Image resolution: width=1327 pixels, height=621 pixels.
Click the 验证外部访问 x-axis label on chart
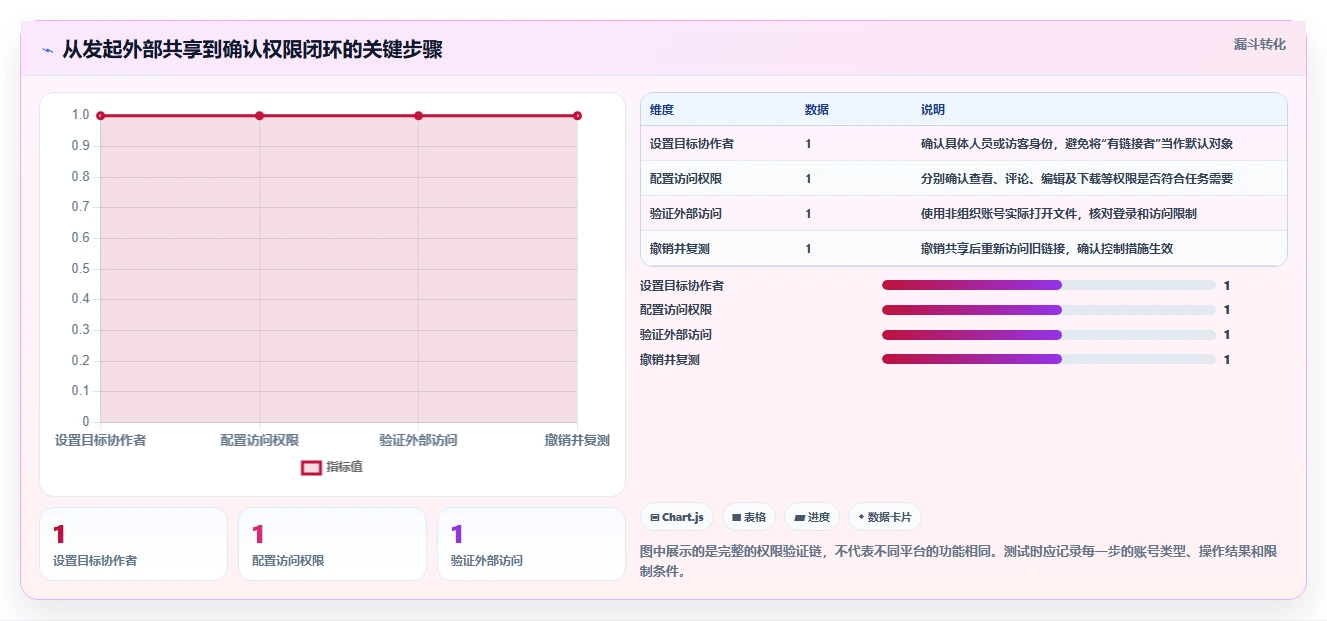coord(418,440)
